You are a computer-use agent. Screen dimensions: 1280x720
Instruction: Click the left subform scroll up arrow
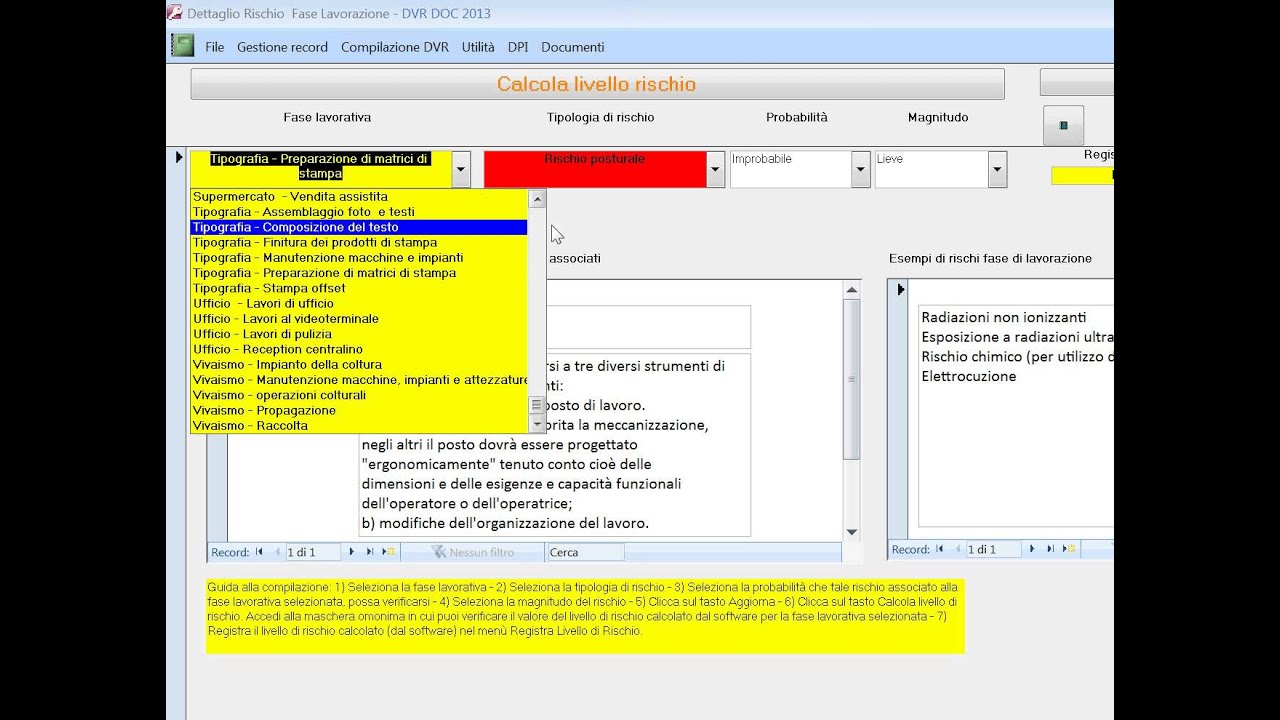pyautogui.click(x=852, y=290)
